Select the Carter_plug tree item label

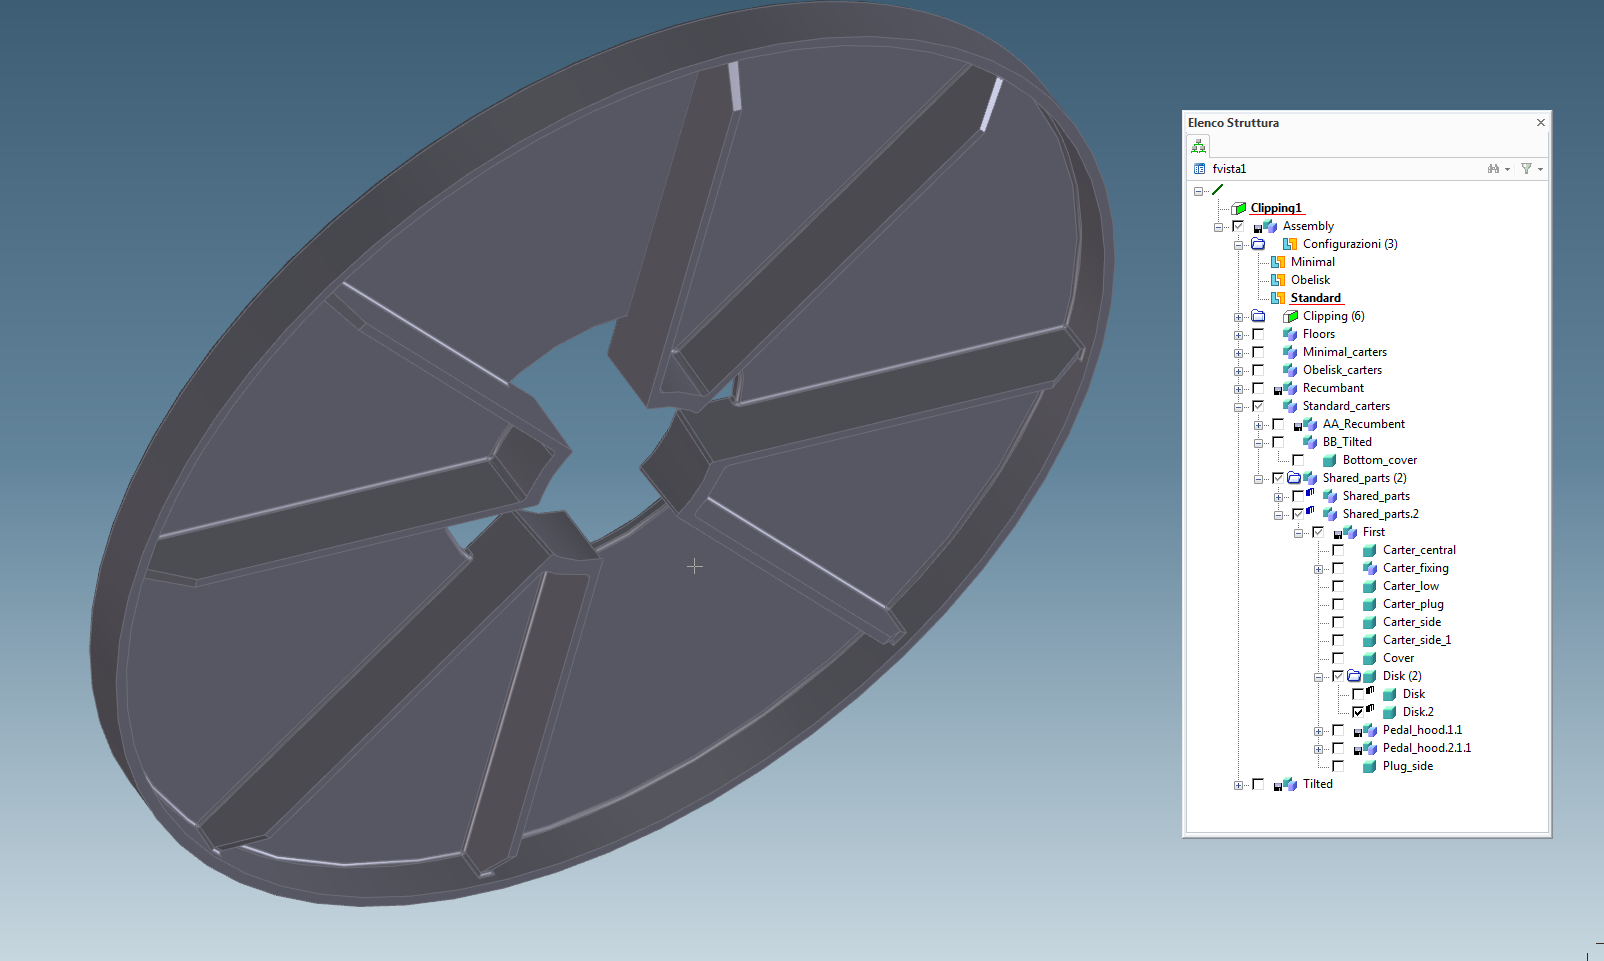pos(1413,604)
